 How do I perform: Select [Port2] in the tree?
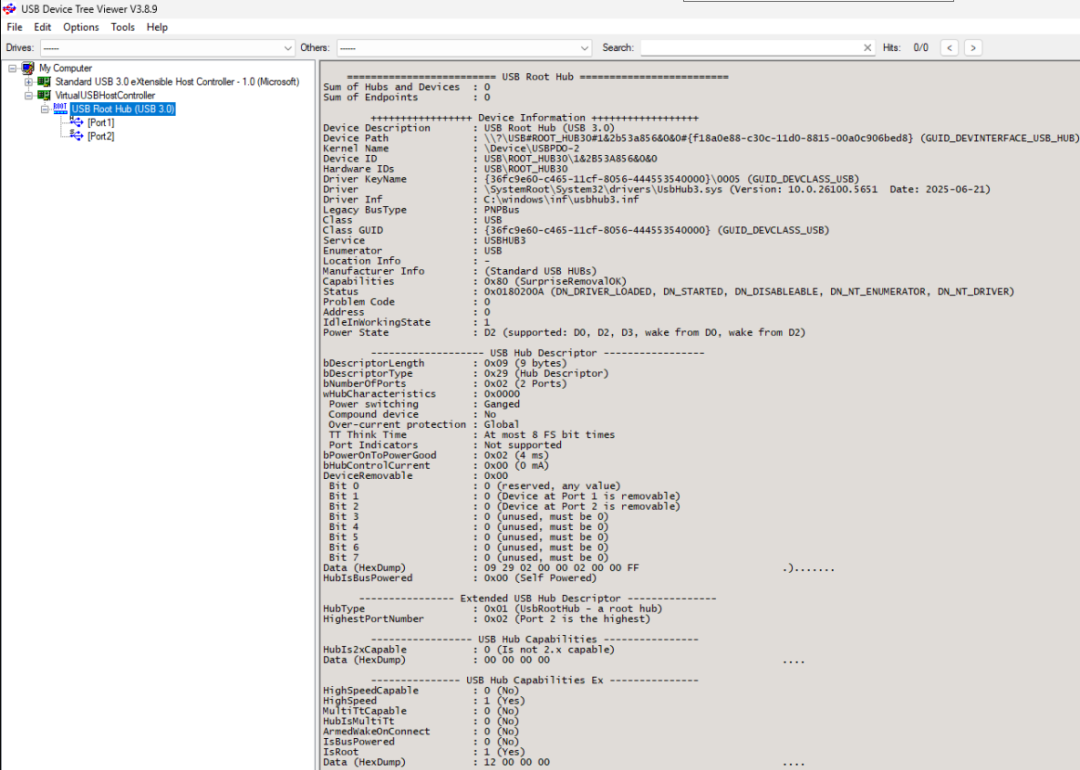coord(101,136)
